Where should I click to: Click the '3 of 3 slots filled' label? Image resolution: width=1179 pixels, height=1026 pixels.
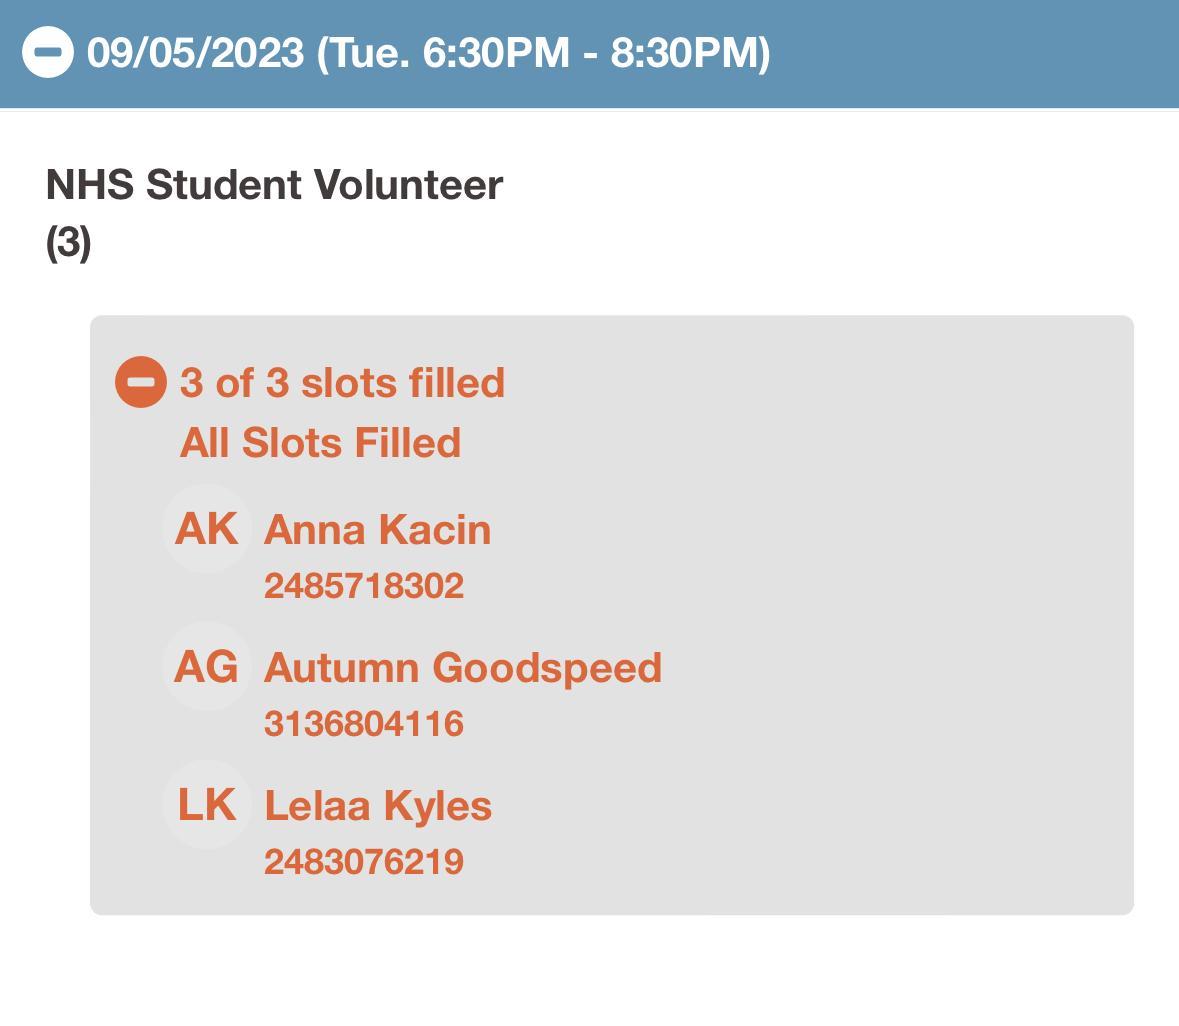pos(342,383)
